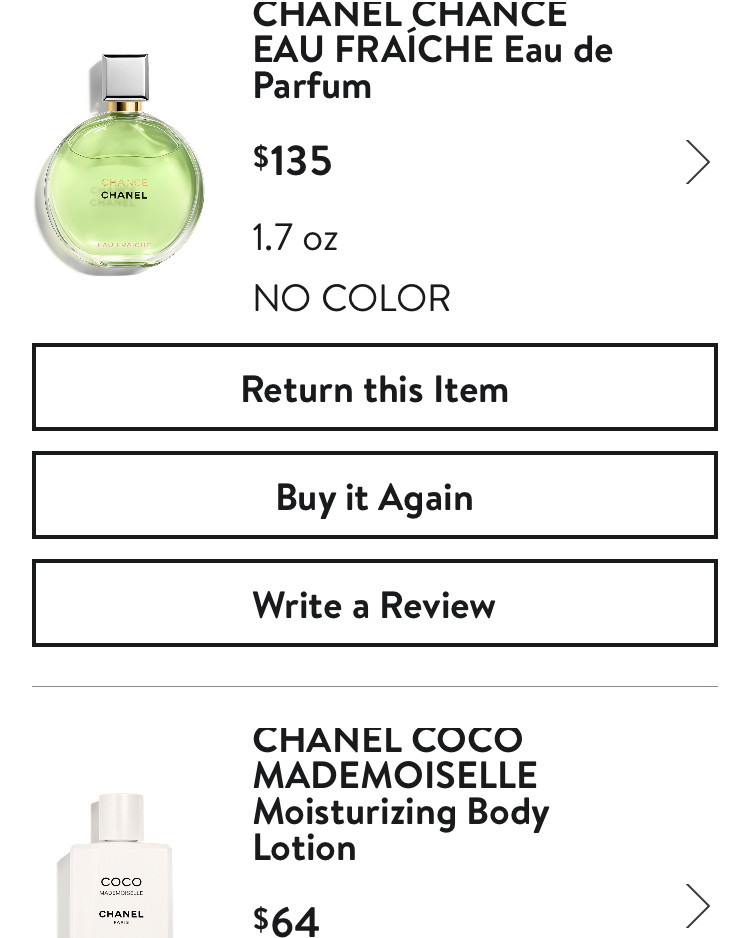Click Write a Review button

pos(375,603)
